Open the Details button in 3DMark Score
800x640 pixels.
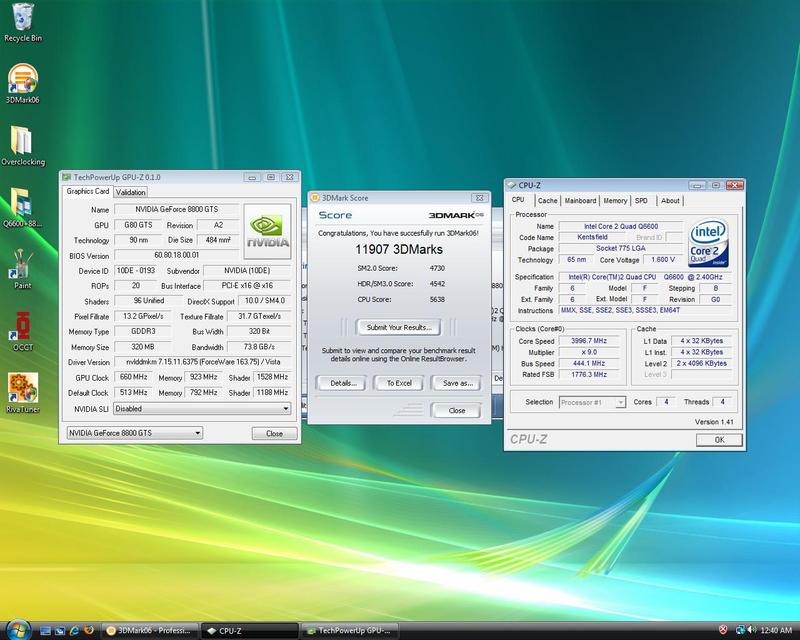341,383
